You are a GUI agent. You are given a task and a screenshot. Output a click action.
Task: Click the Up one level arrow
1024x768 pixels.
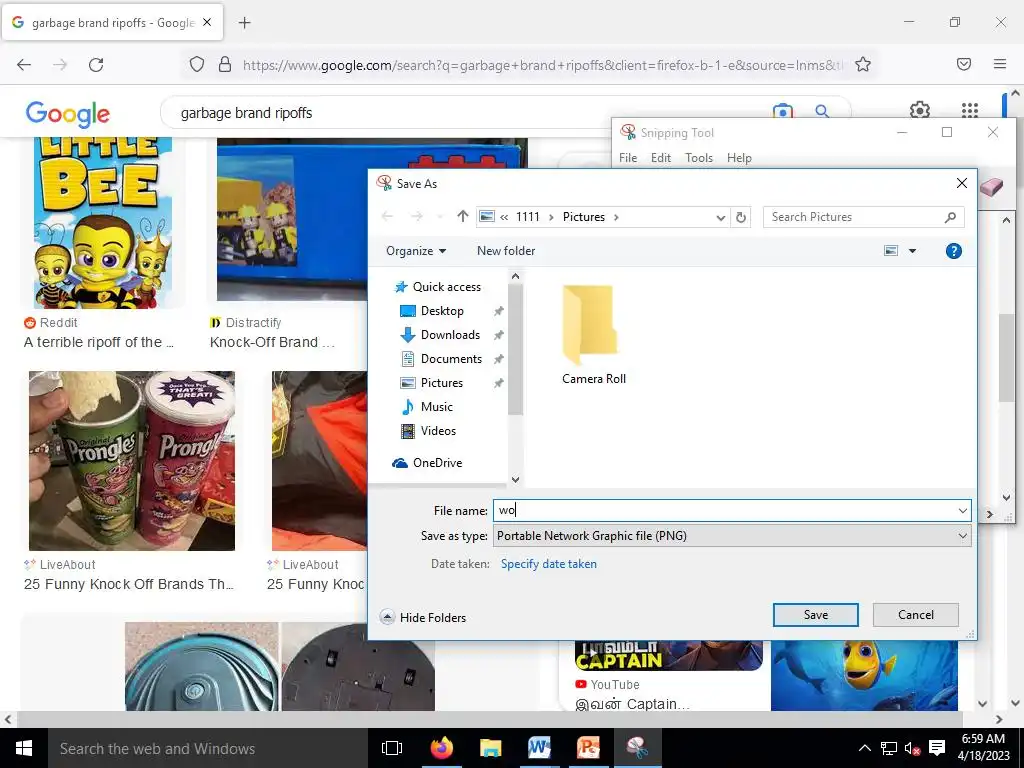462,216
